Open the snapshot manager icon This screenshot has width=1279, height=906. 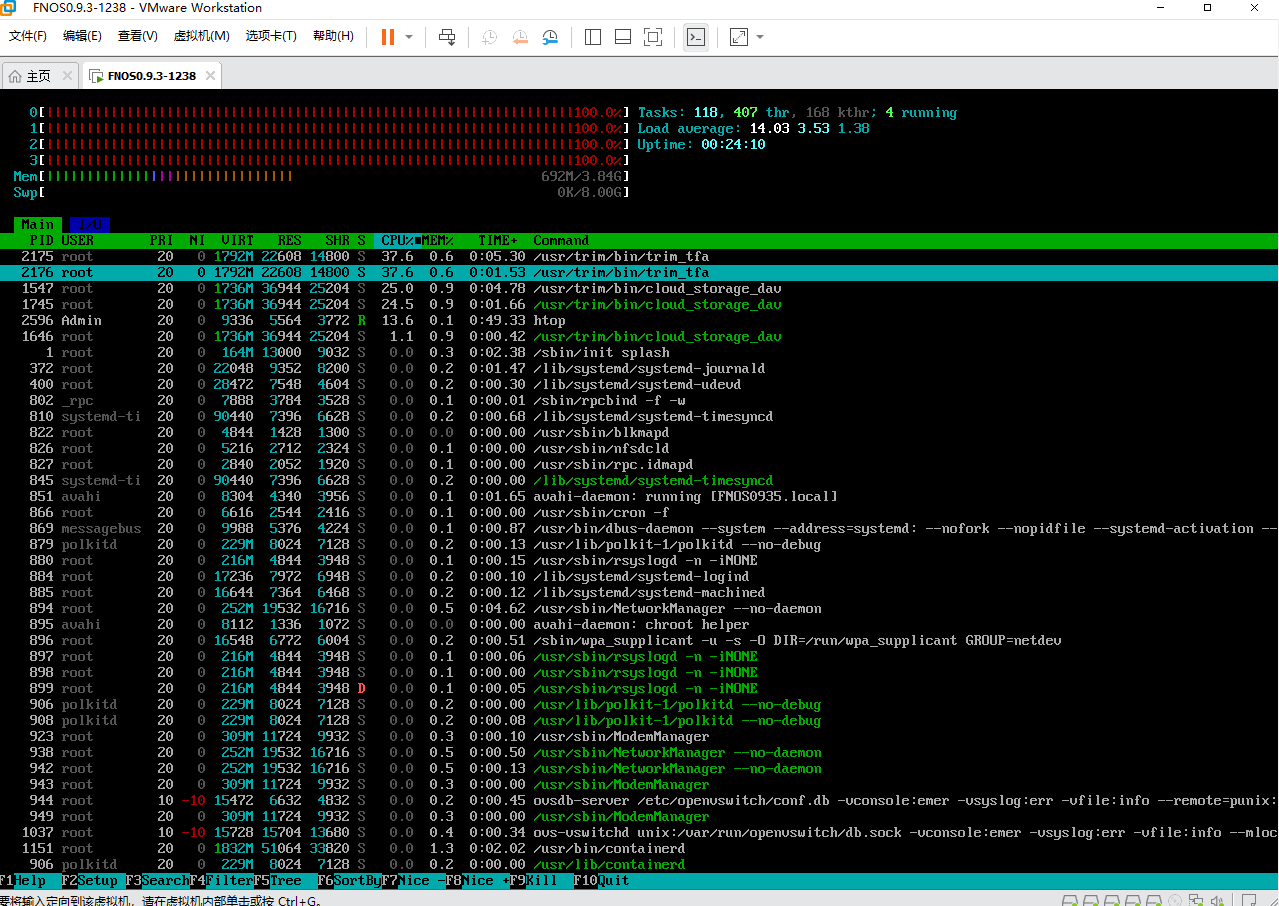(550, 37)
